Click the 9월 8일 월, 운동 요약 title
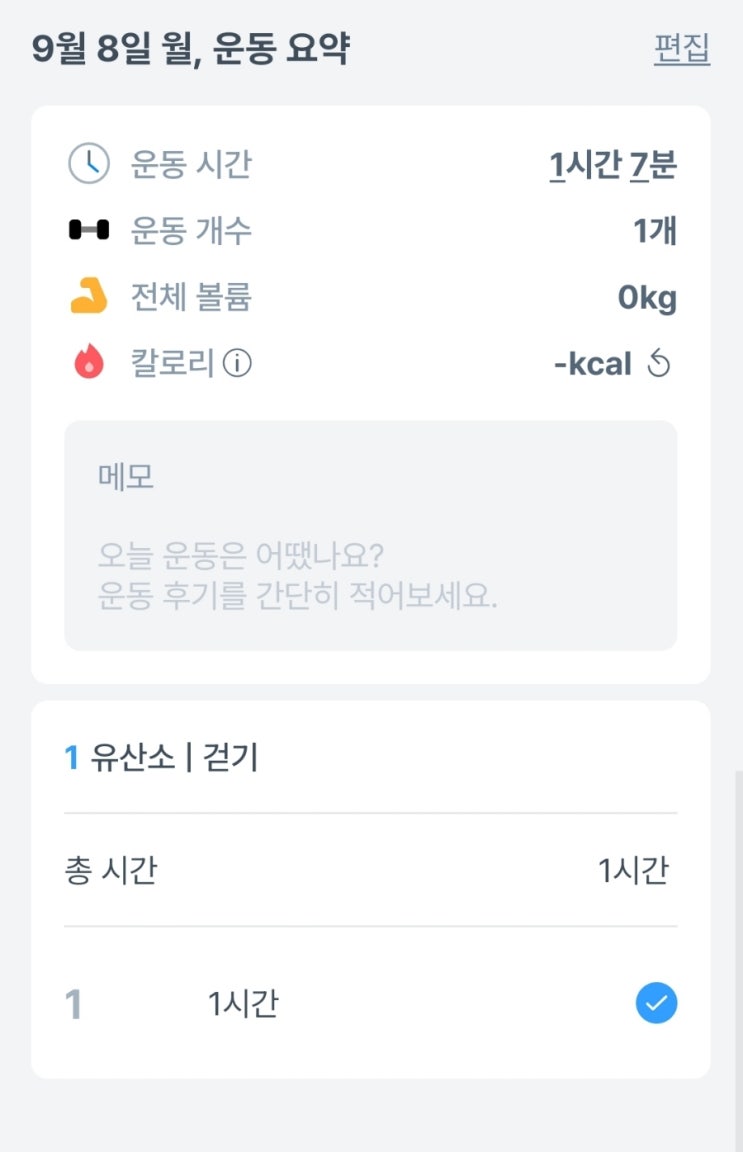743x1152 pixels. [x=191, y=49]
